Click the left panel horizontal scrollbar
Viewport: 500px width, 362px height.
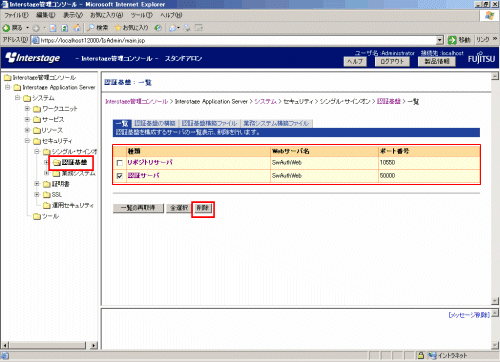(50, 345)
